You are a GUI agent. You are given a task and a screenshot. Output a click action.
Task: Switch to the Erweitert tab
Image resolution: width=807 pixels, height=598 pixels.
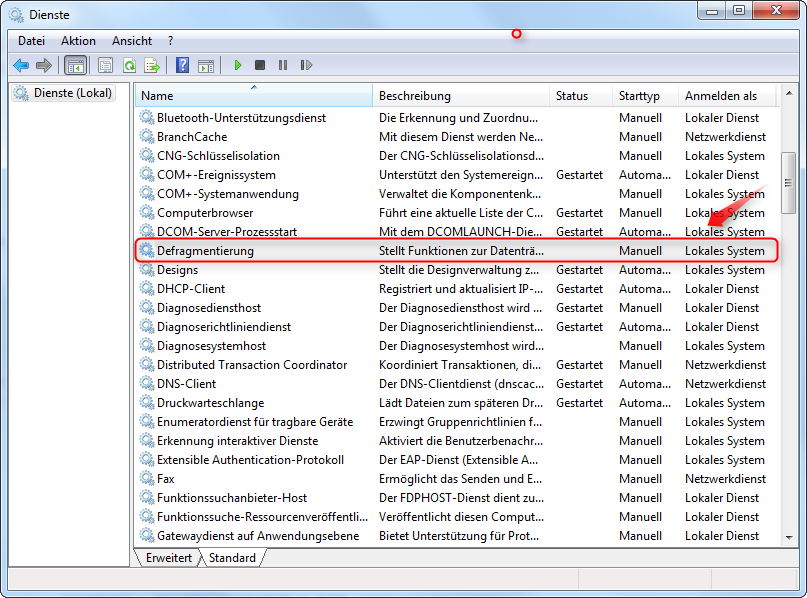click(169, 558)
